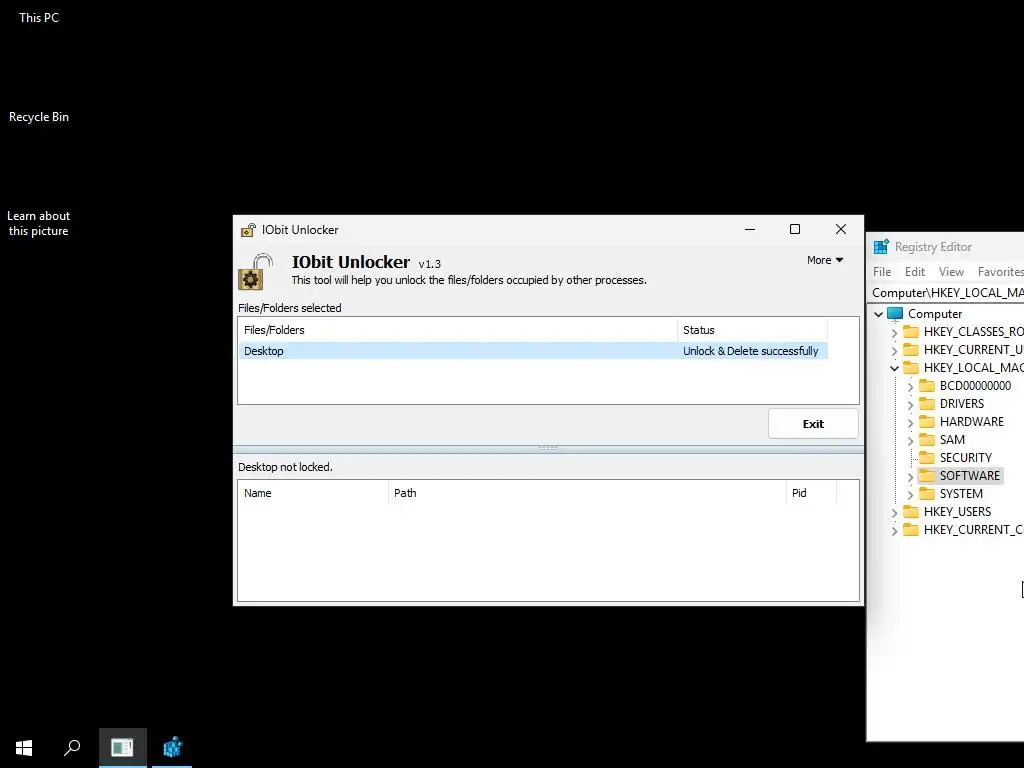Click the IObit Unlocker title bar icon
Screen dimensions: 1024x768
click(x=248, y=230)
